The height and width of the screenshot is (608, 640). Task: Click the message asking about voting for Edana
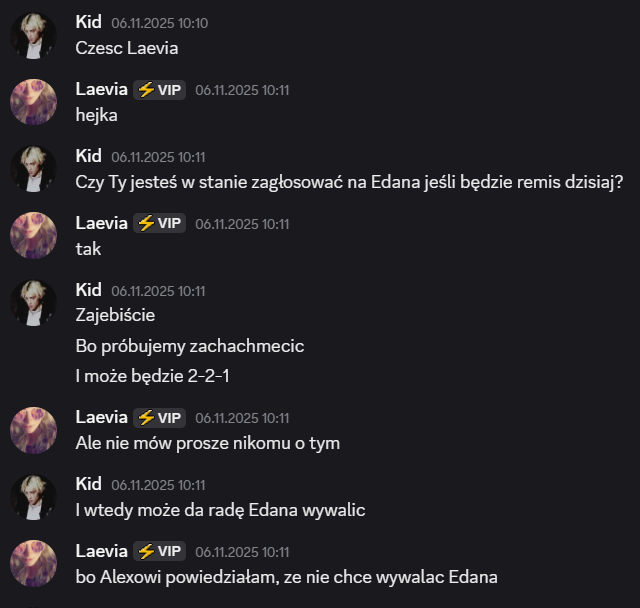click(x=349, y=182)
